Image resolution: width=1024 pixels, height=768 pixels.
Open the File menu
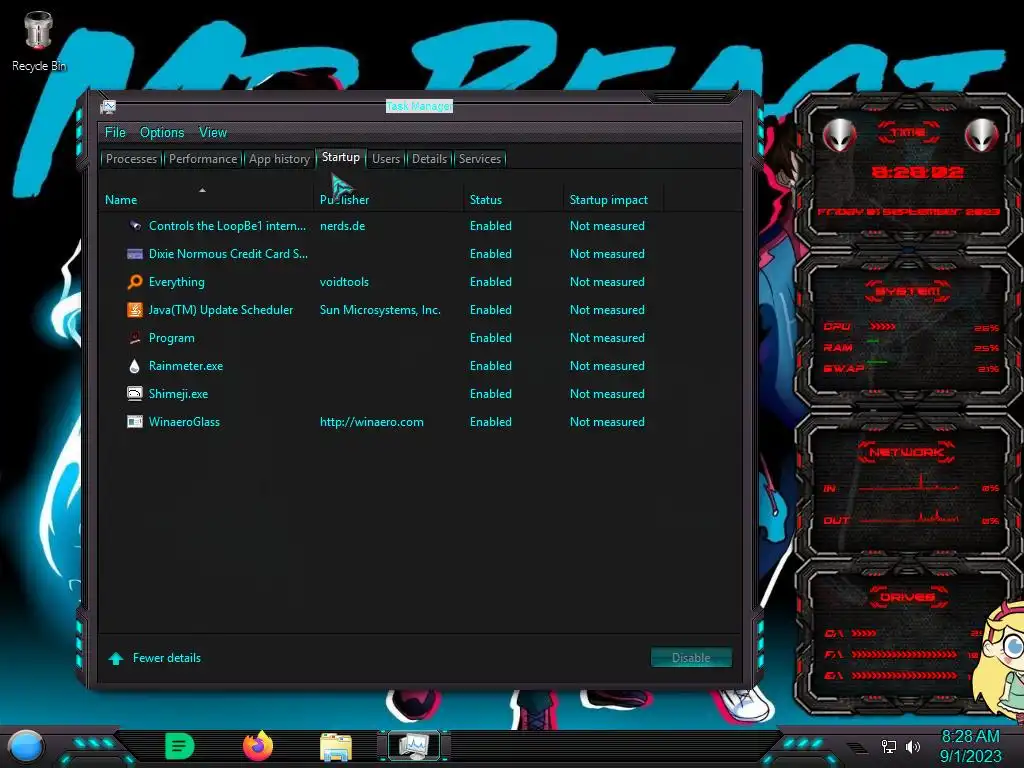point(115,133)
